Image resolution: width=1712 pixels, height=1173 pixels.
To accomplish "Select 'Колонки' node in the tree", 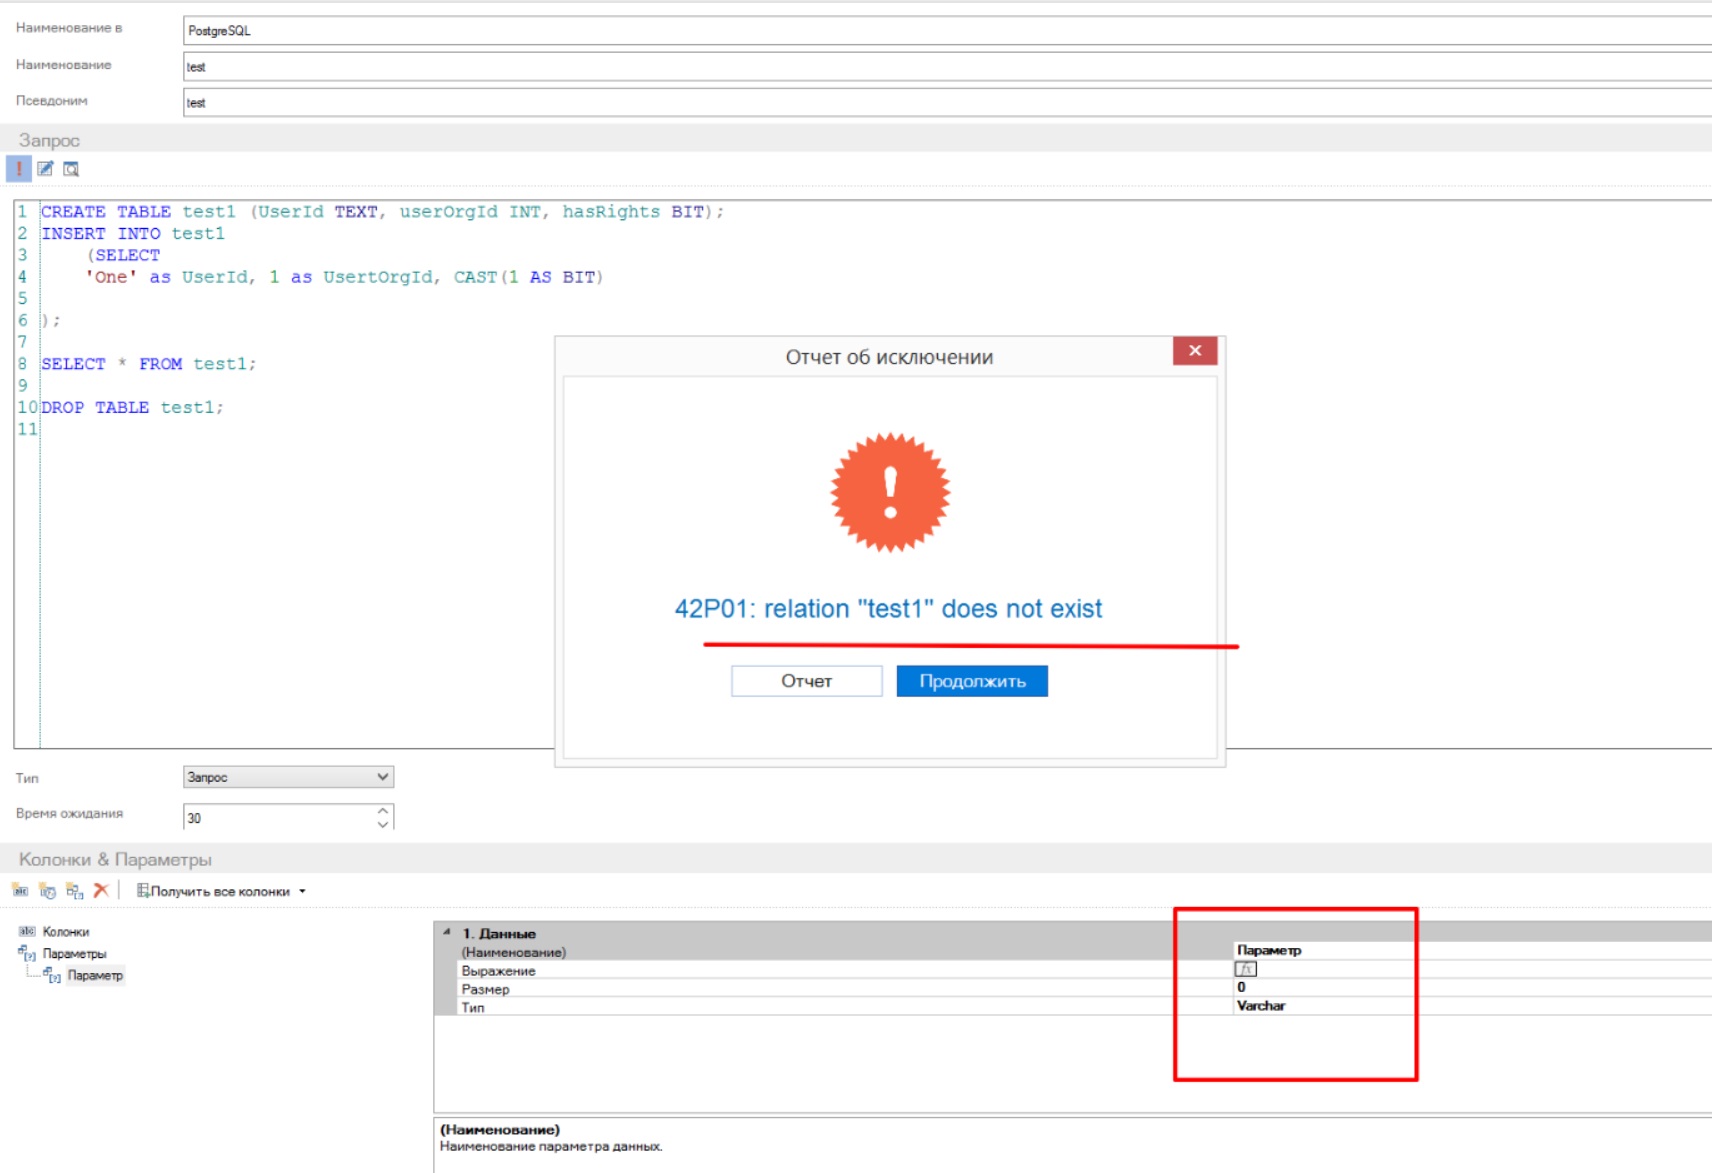I will (x=65, y=932).
